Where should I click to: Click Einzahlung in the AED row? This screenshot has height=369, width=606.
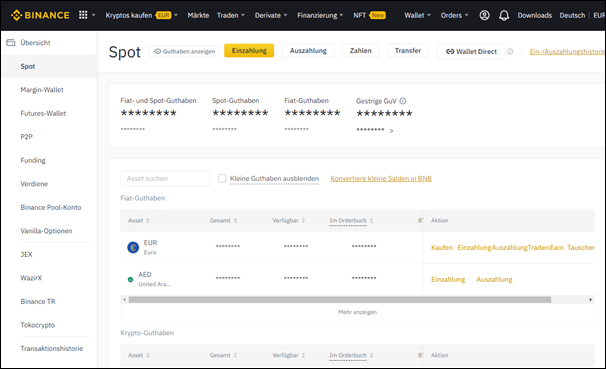[448, 279]
